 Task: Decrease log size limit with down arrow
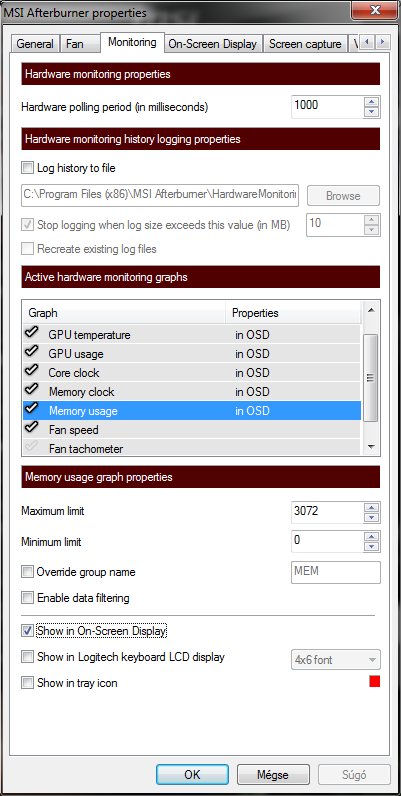[x=372, y=230]
